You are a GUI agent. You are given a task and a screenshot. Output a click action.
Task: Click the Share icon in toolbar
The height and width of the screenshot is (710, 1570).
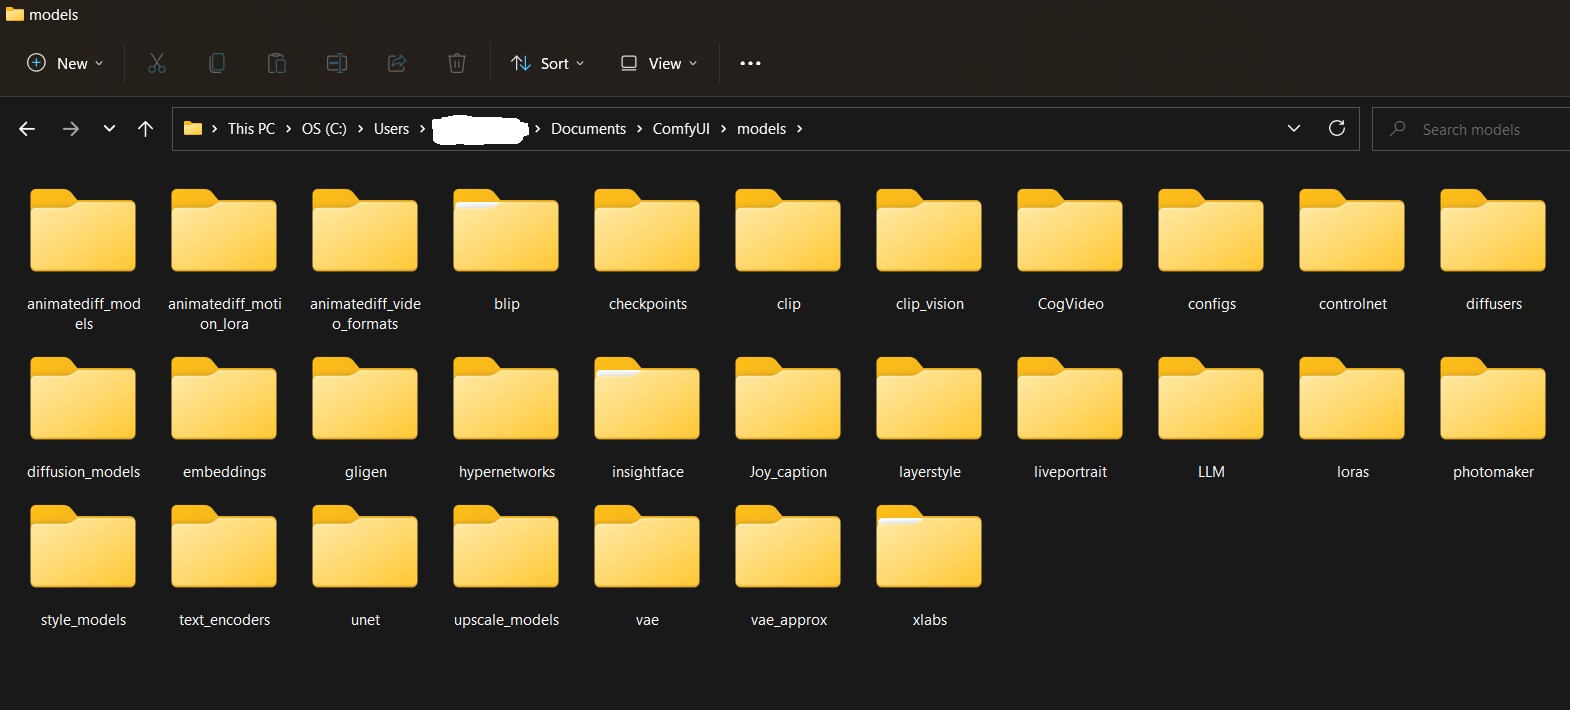tap(397, 63)
